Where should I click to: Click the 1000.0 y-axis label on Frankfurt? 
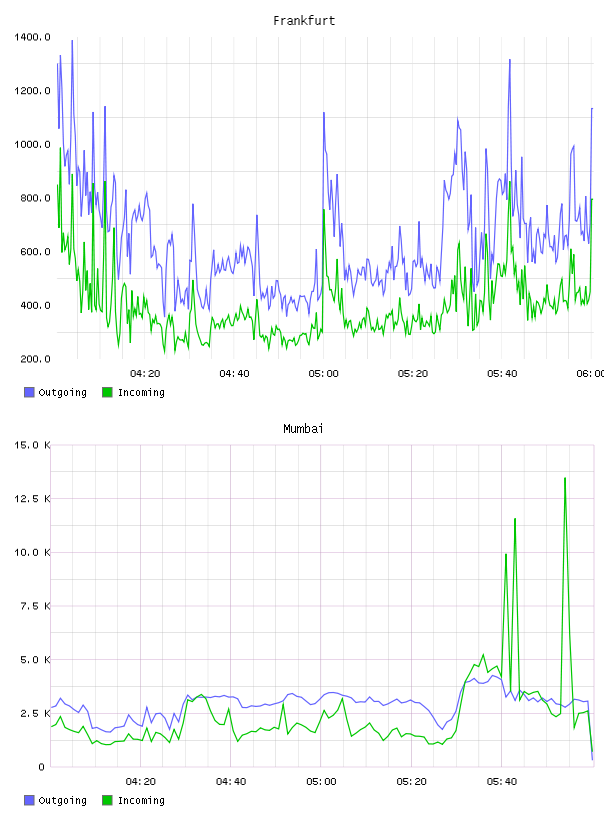(32, 144)
